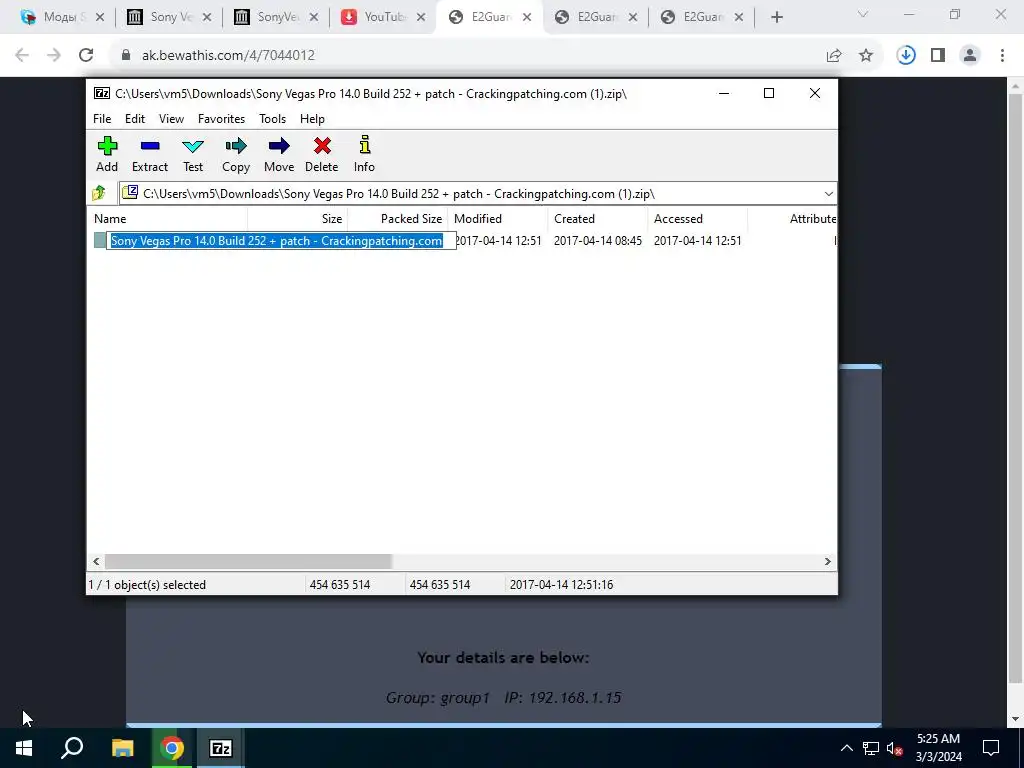Open Info for the selected item

tap(364, 155)
